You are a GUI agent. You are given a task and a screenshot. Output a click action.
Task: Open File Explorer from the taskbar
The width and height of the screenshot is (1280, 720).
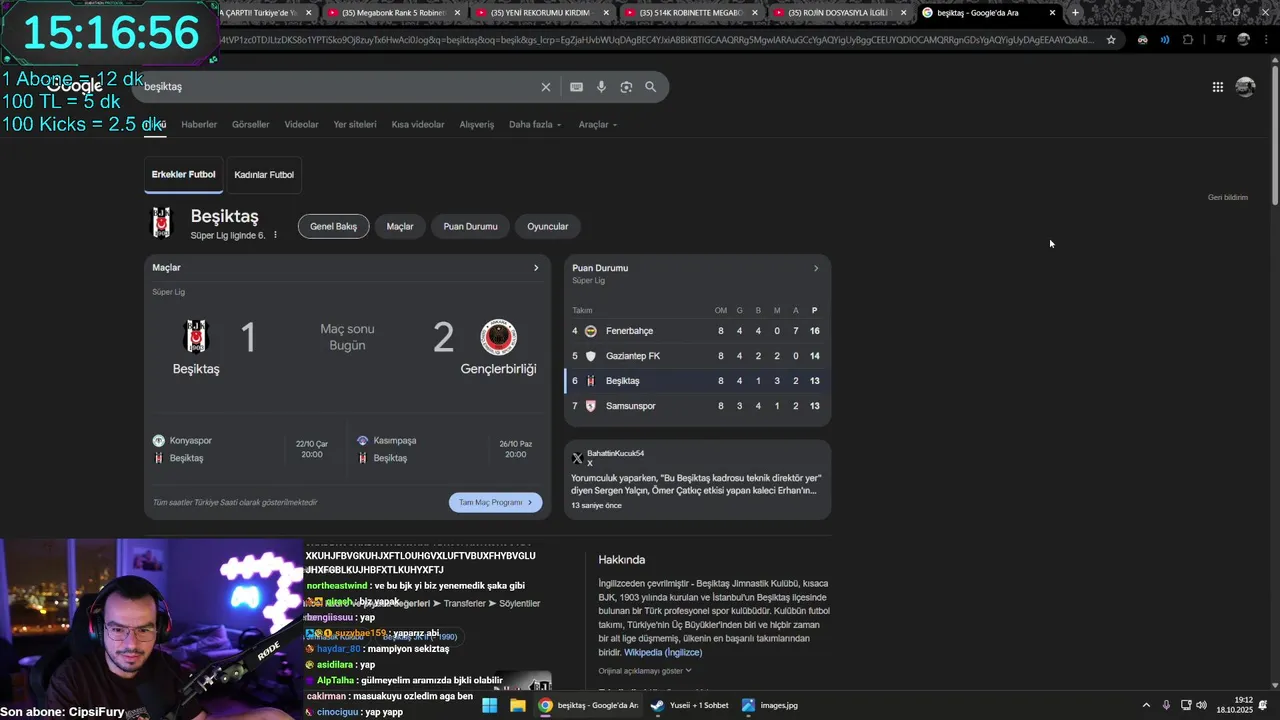click(x=518, y=705)
